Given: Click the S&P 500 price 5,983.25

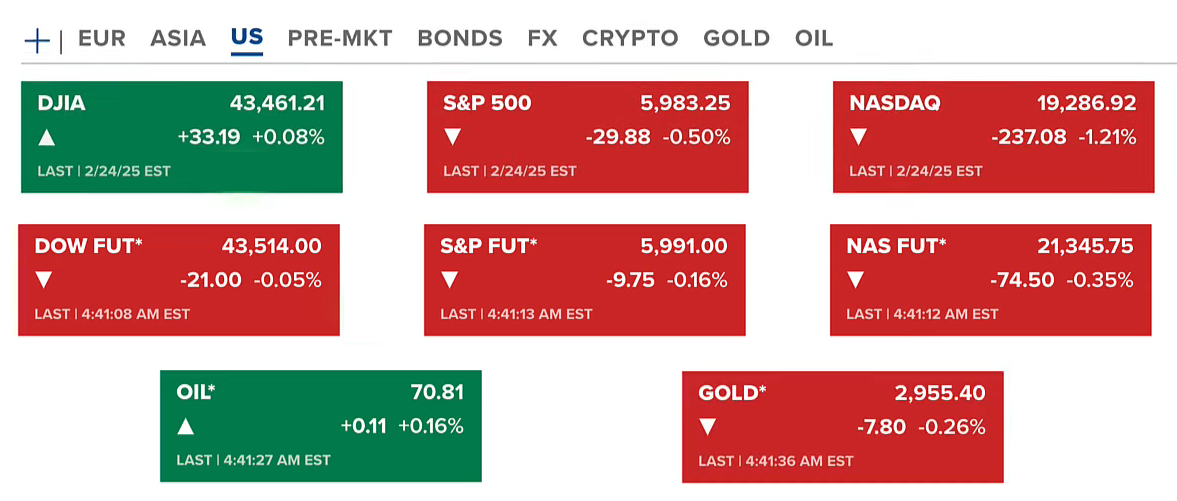Looking at the screenshot, I should (685, 103).
